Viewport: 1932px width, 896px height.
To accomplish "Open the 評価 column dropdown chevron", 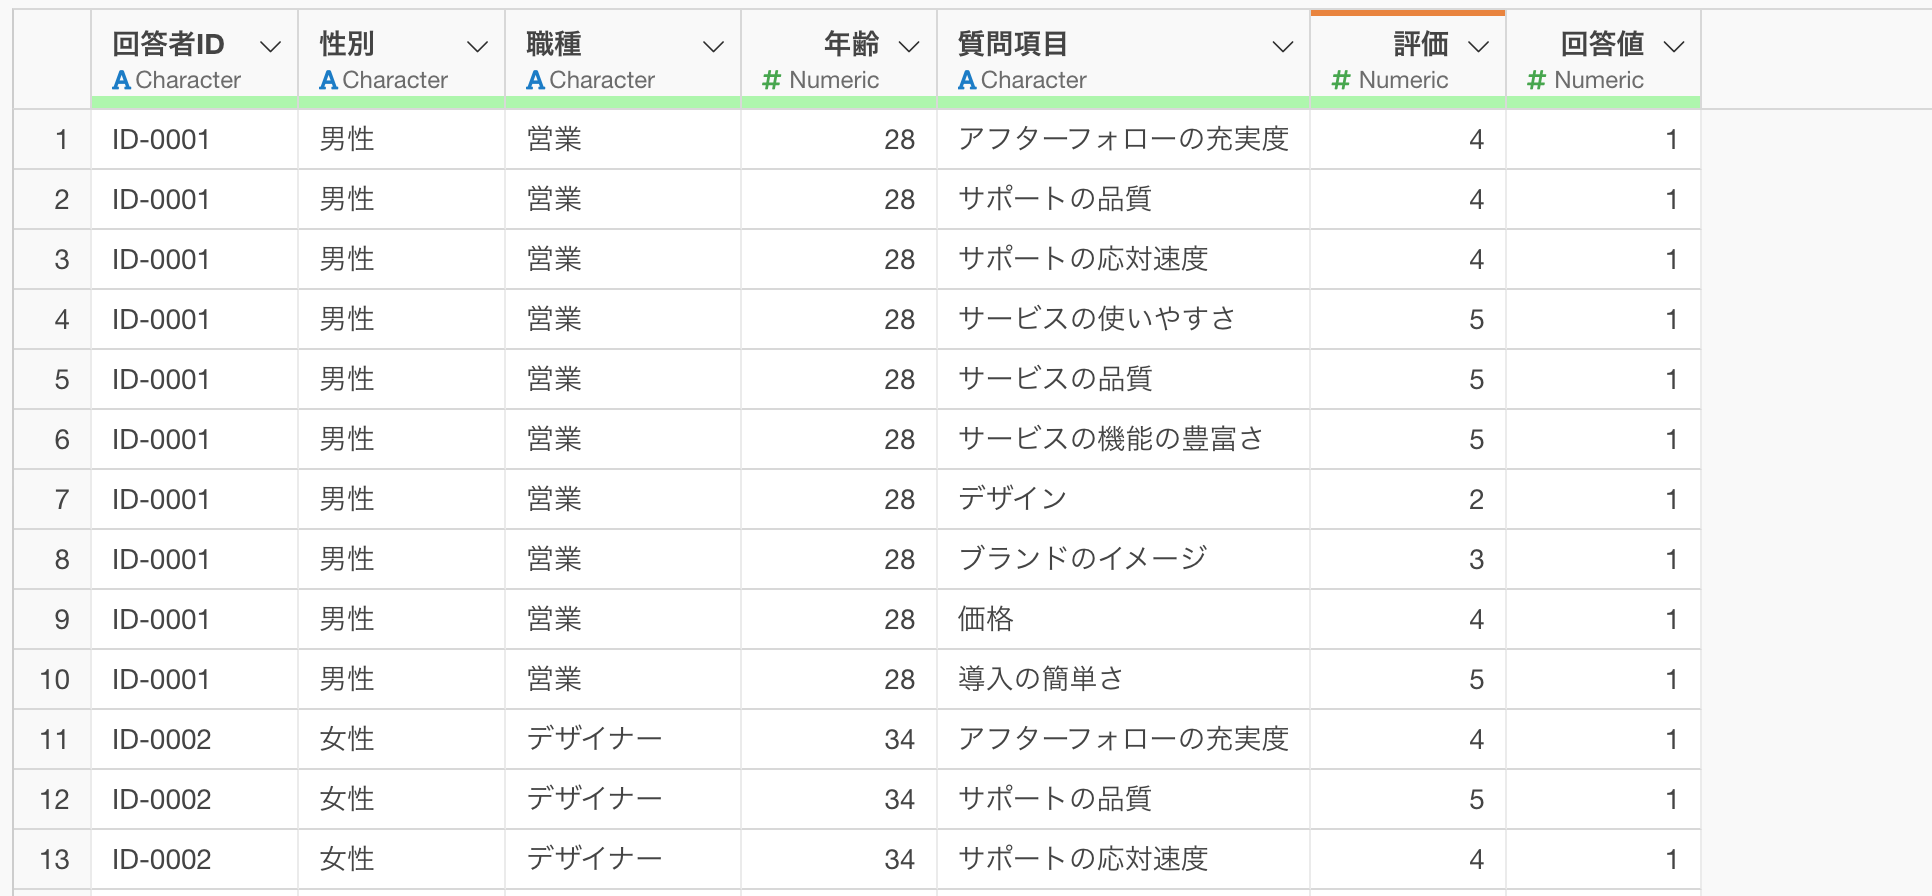I will tap(1478, 46).
